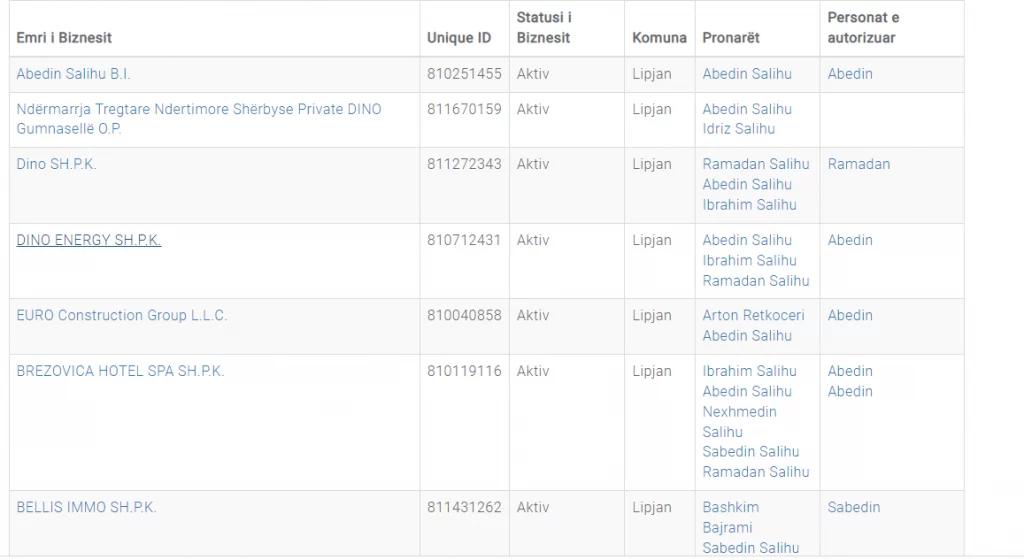Open authorized person Abedin in DINO ENERGY row

tap(850, 240)
